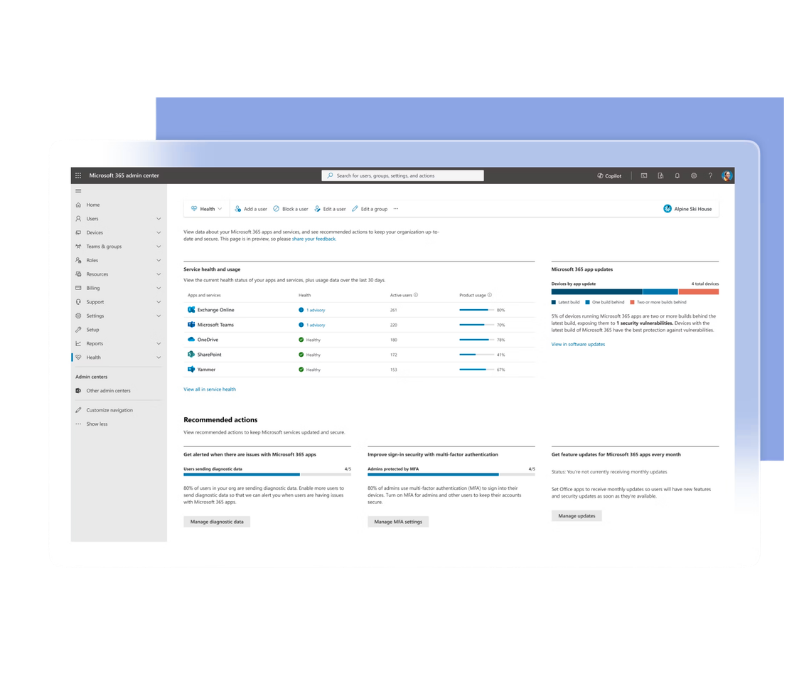Viewport: 800px width, 700px height.
Task: Open the app launcher waffle icon
Action: (x=78, y=175)
